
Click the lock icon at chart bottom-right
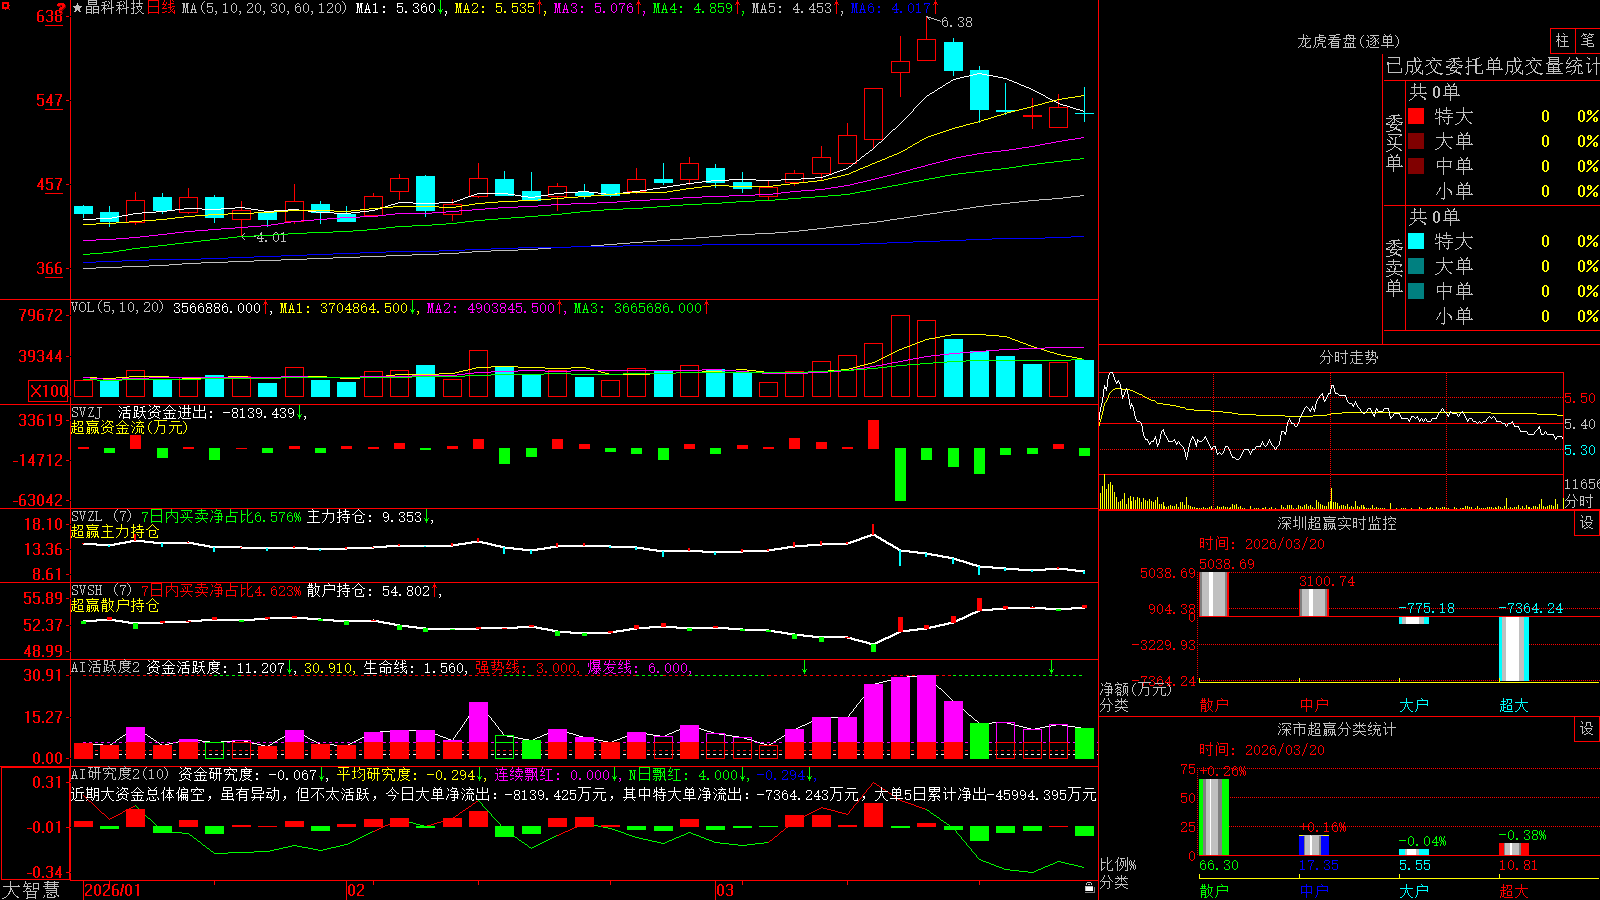click(x=1090, y=887)
